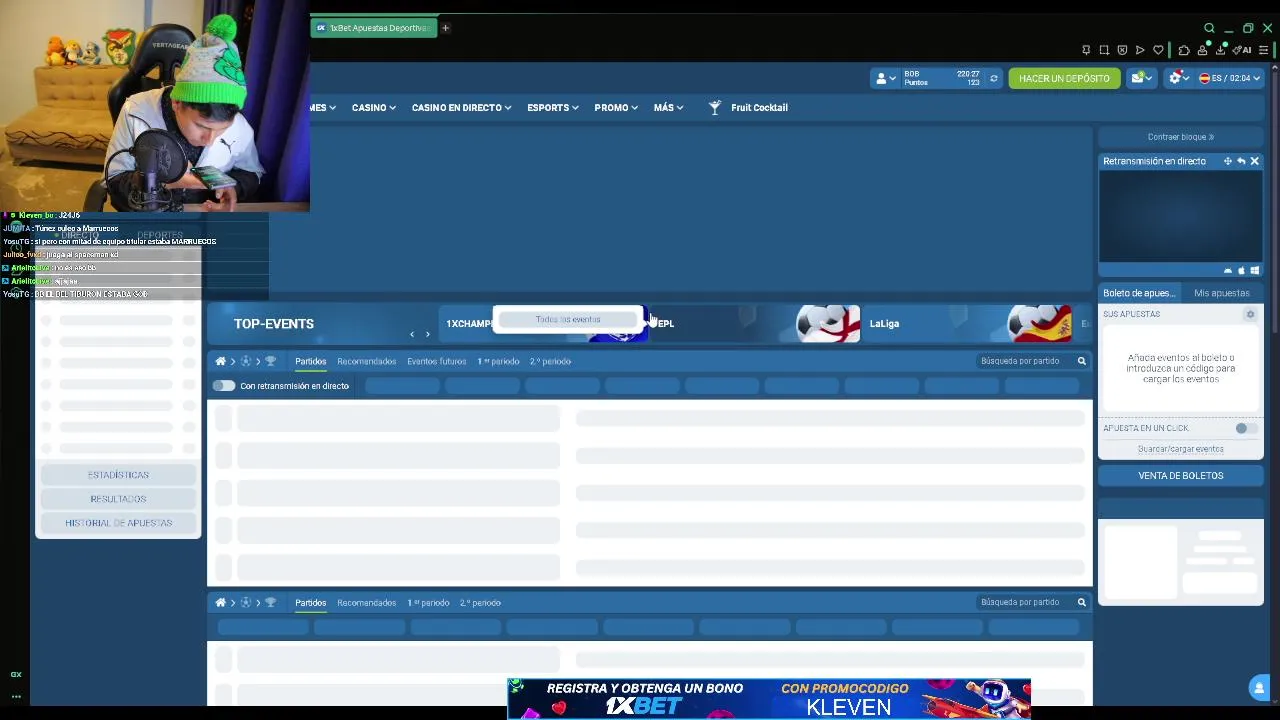Expand the Promo menu
The image size is (1280, 720).
click(616, 107)
